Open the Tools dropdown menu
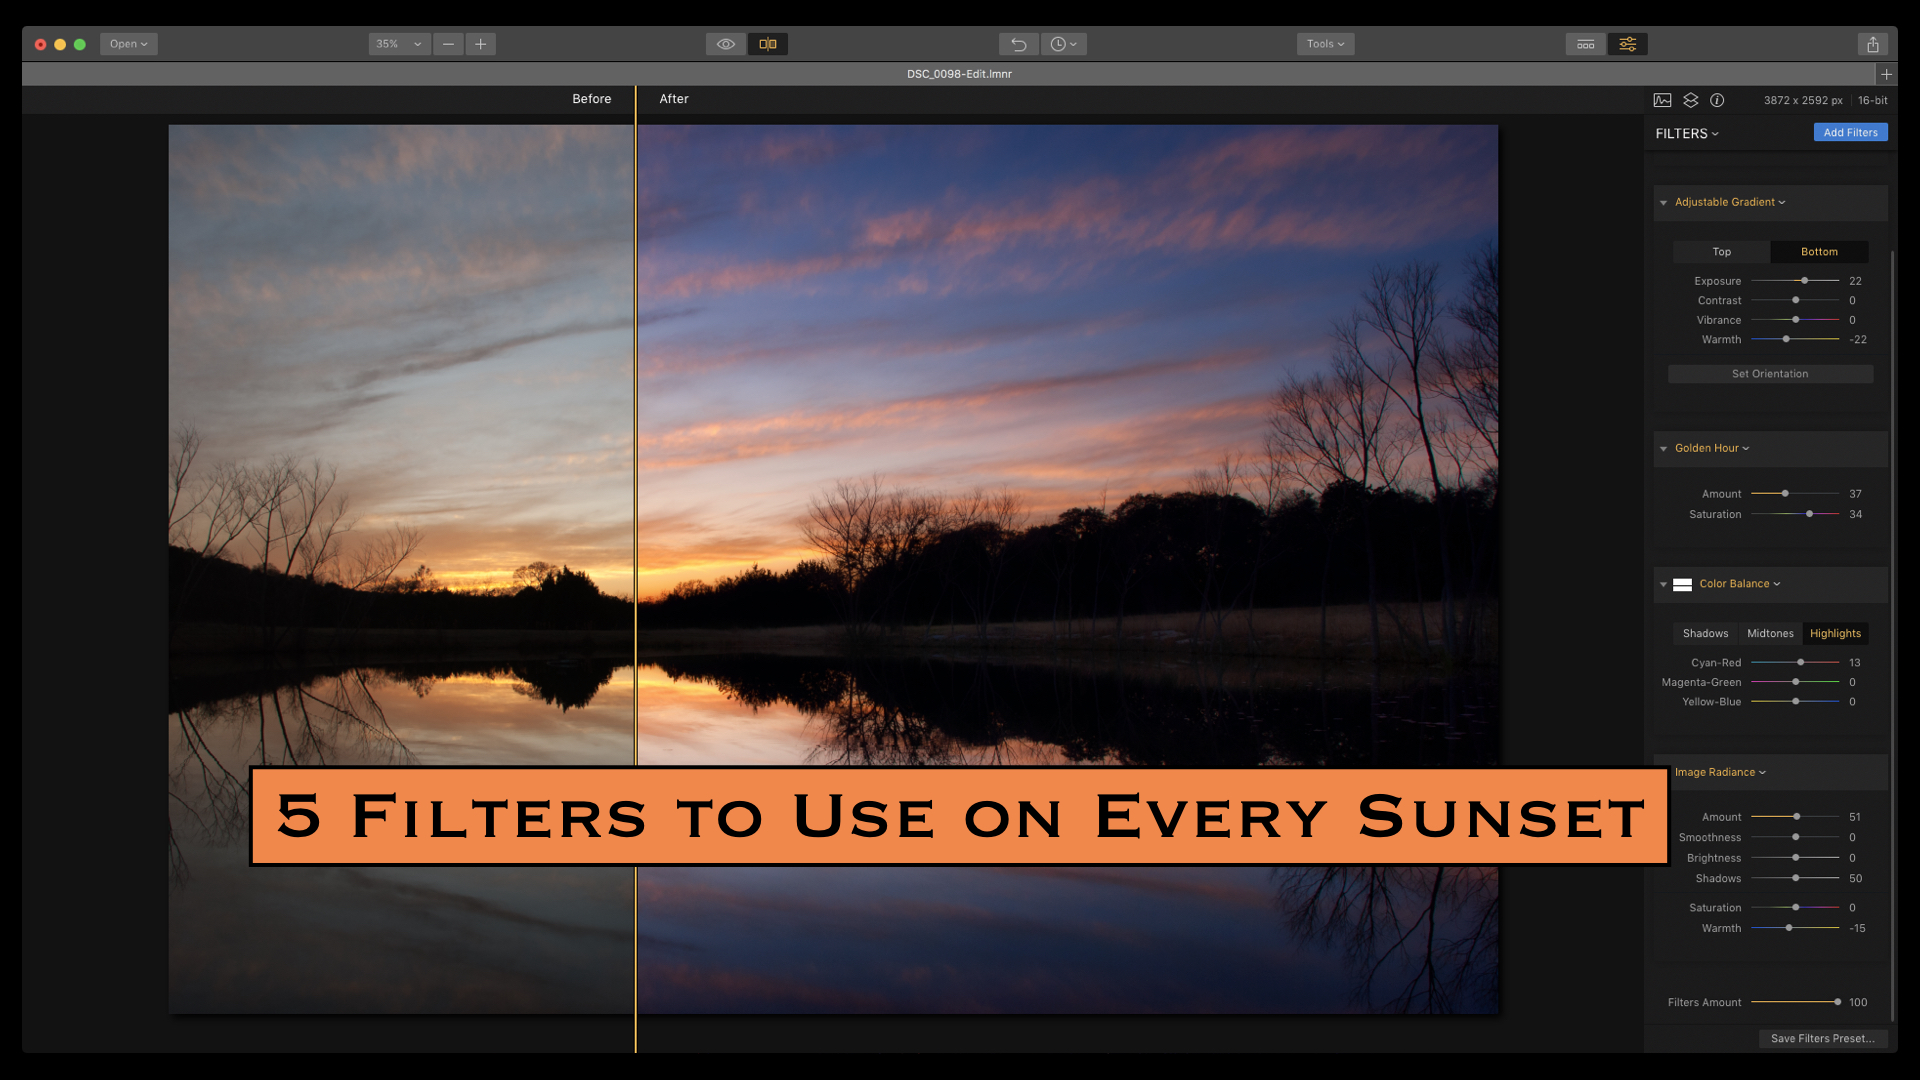This screenshot has width=1920, height=1080. (1325, 44)
